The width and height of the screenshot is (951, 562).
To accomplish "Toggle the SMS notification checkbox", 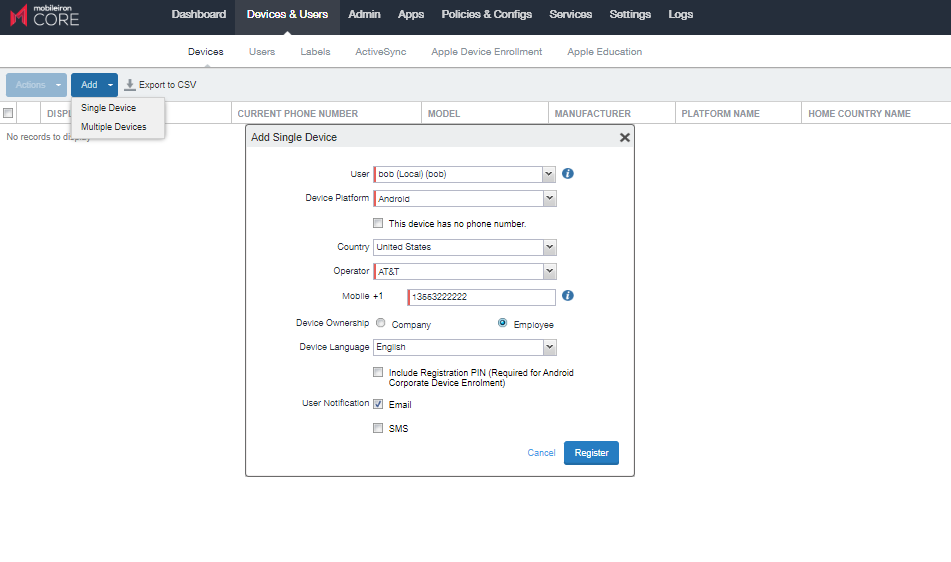I will [x=378, y=428].
